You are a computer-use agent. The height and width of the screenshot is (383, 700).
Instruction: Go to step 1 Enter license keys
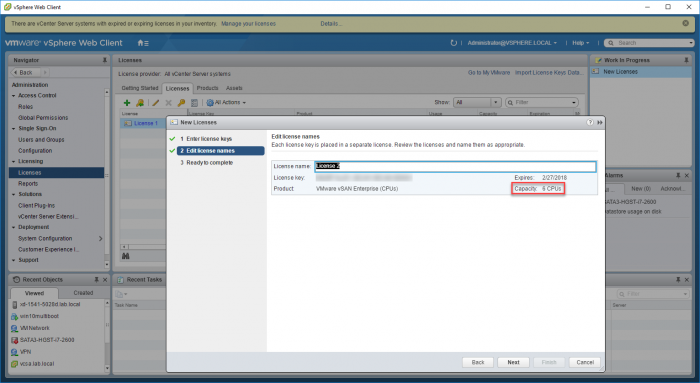point(209,139)
